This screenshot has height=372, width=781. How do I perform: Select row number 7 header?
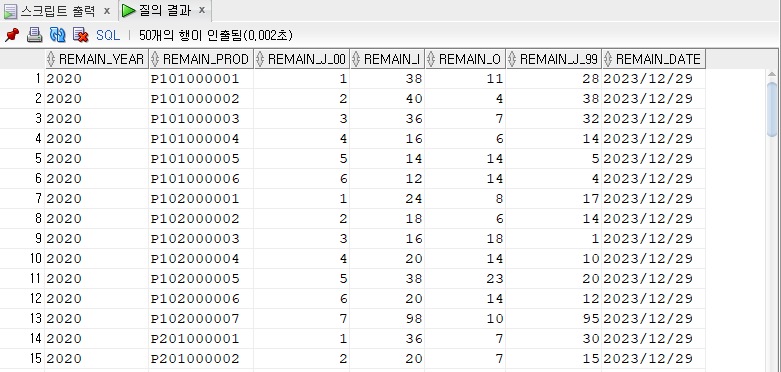[x=22, y=199]
